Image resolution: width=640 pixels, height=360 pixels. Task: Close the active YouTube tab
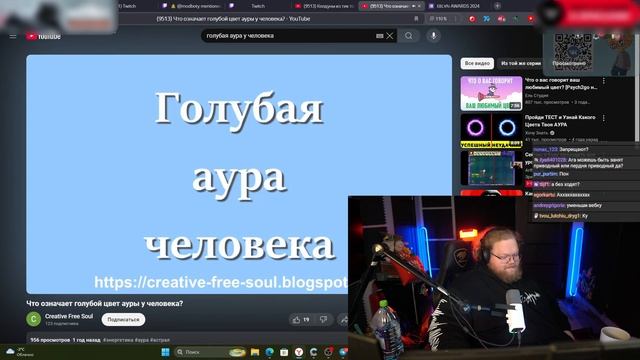coord(419,6)
